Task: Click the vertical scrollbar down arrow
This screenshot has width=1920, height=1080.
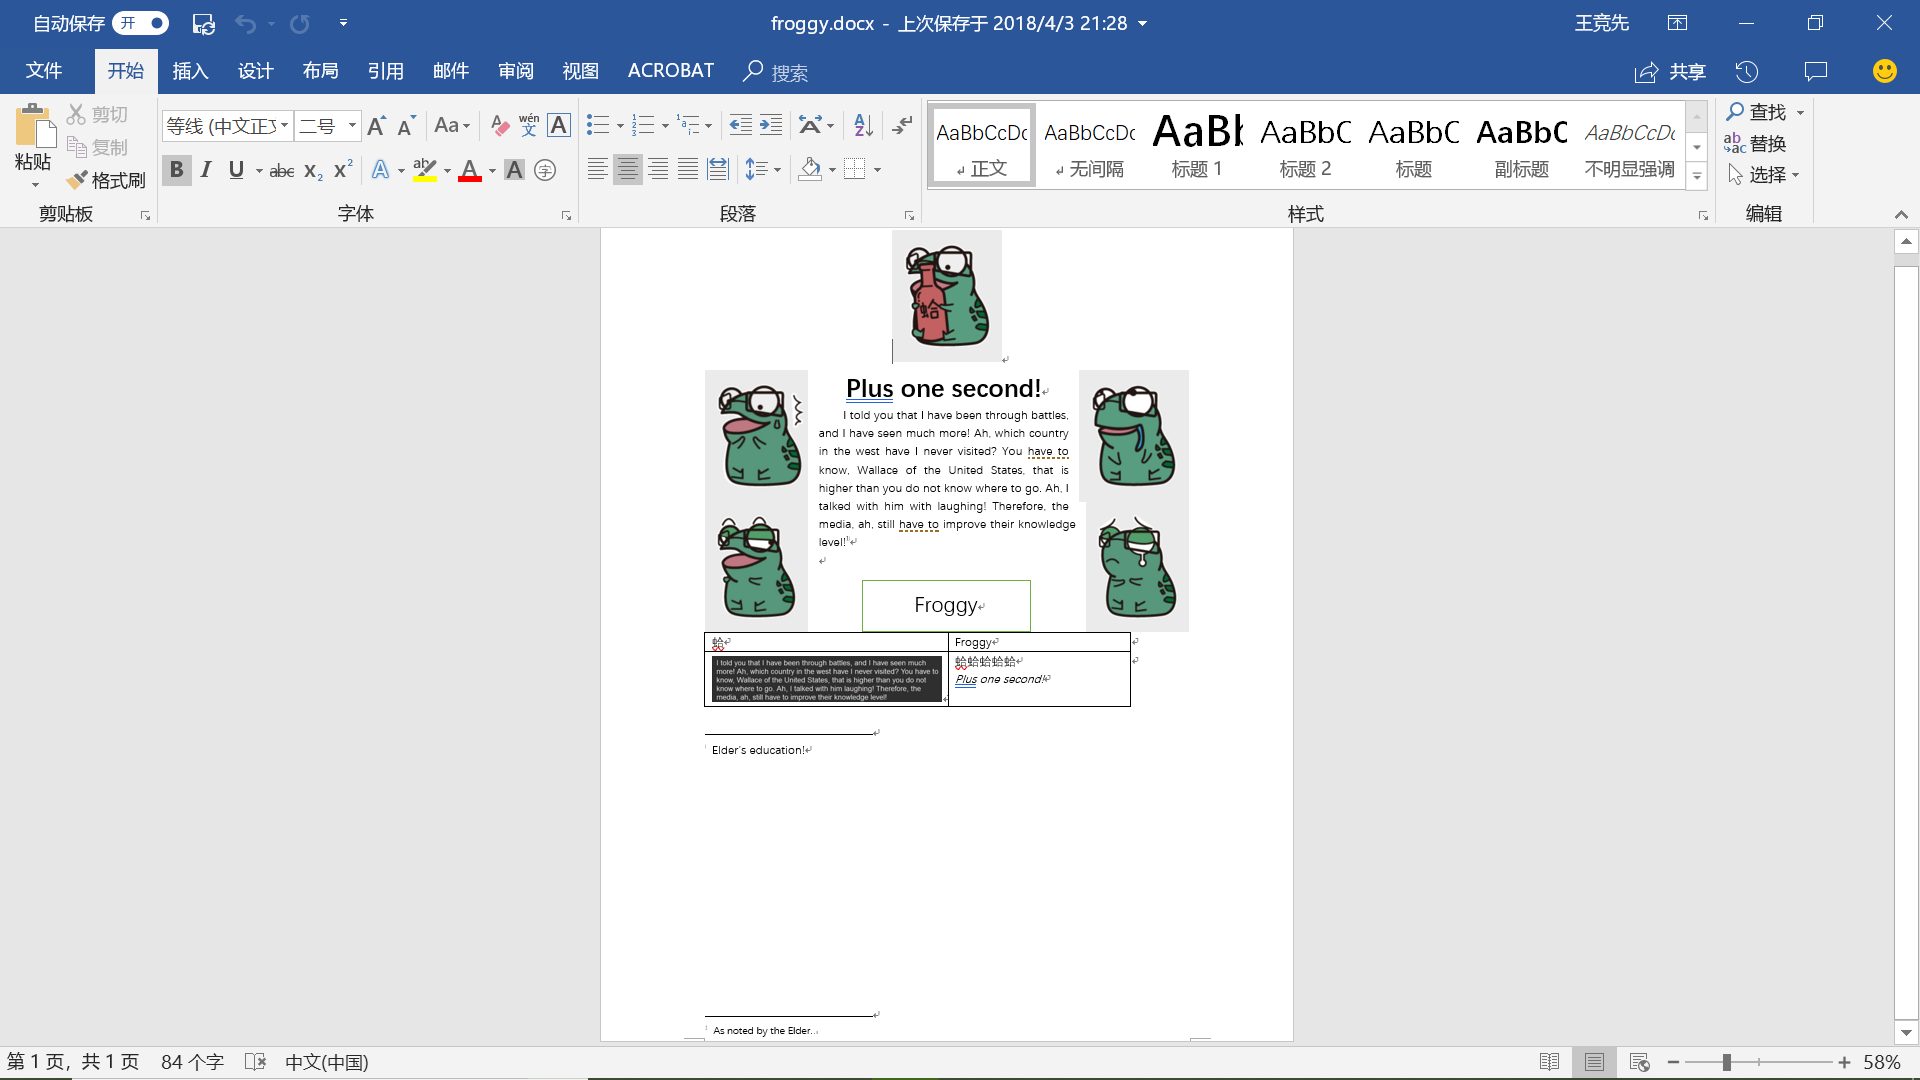Action: coord(1906,1032)
